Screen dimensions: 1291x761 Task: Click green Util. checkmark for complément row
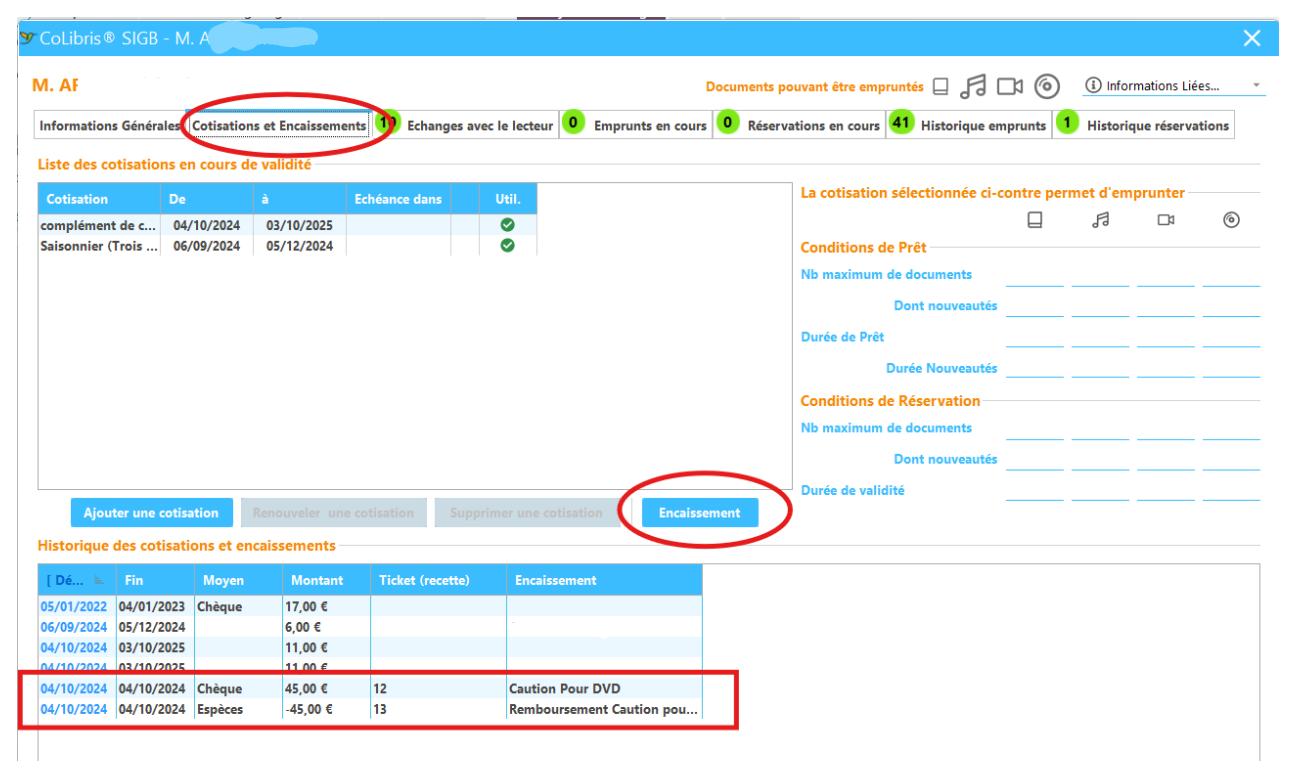(x=507, y=225)
